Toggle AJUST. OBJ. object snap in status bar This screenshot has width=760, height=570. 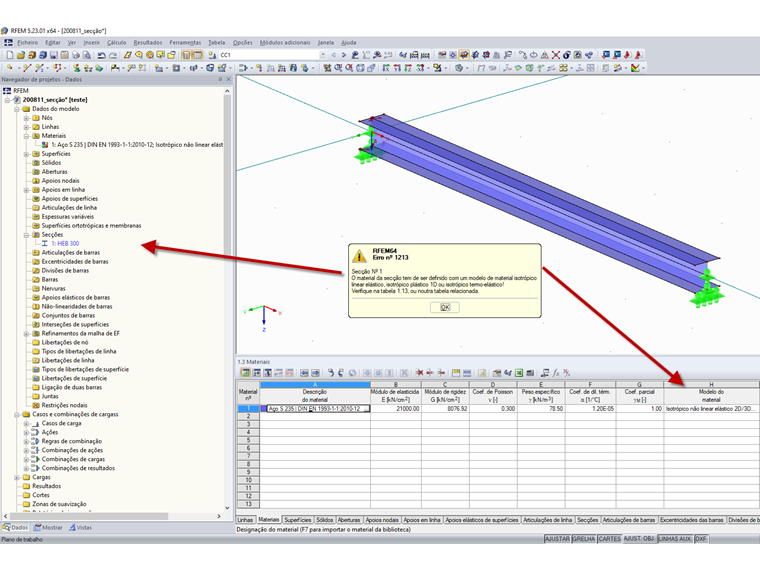(x=639, y=539)
